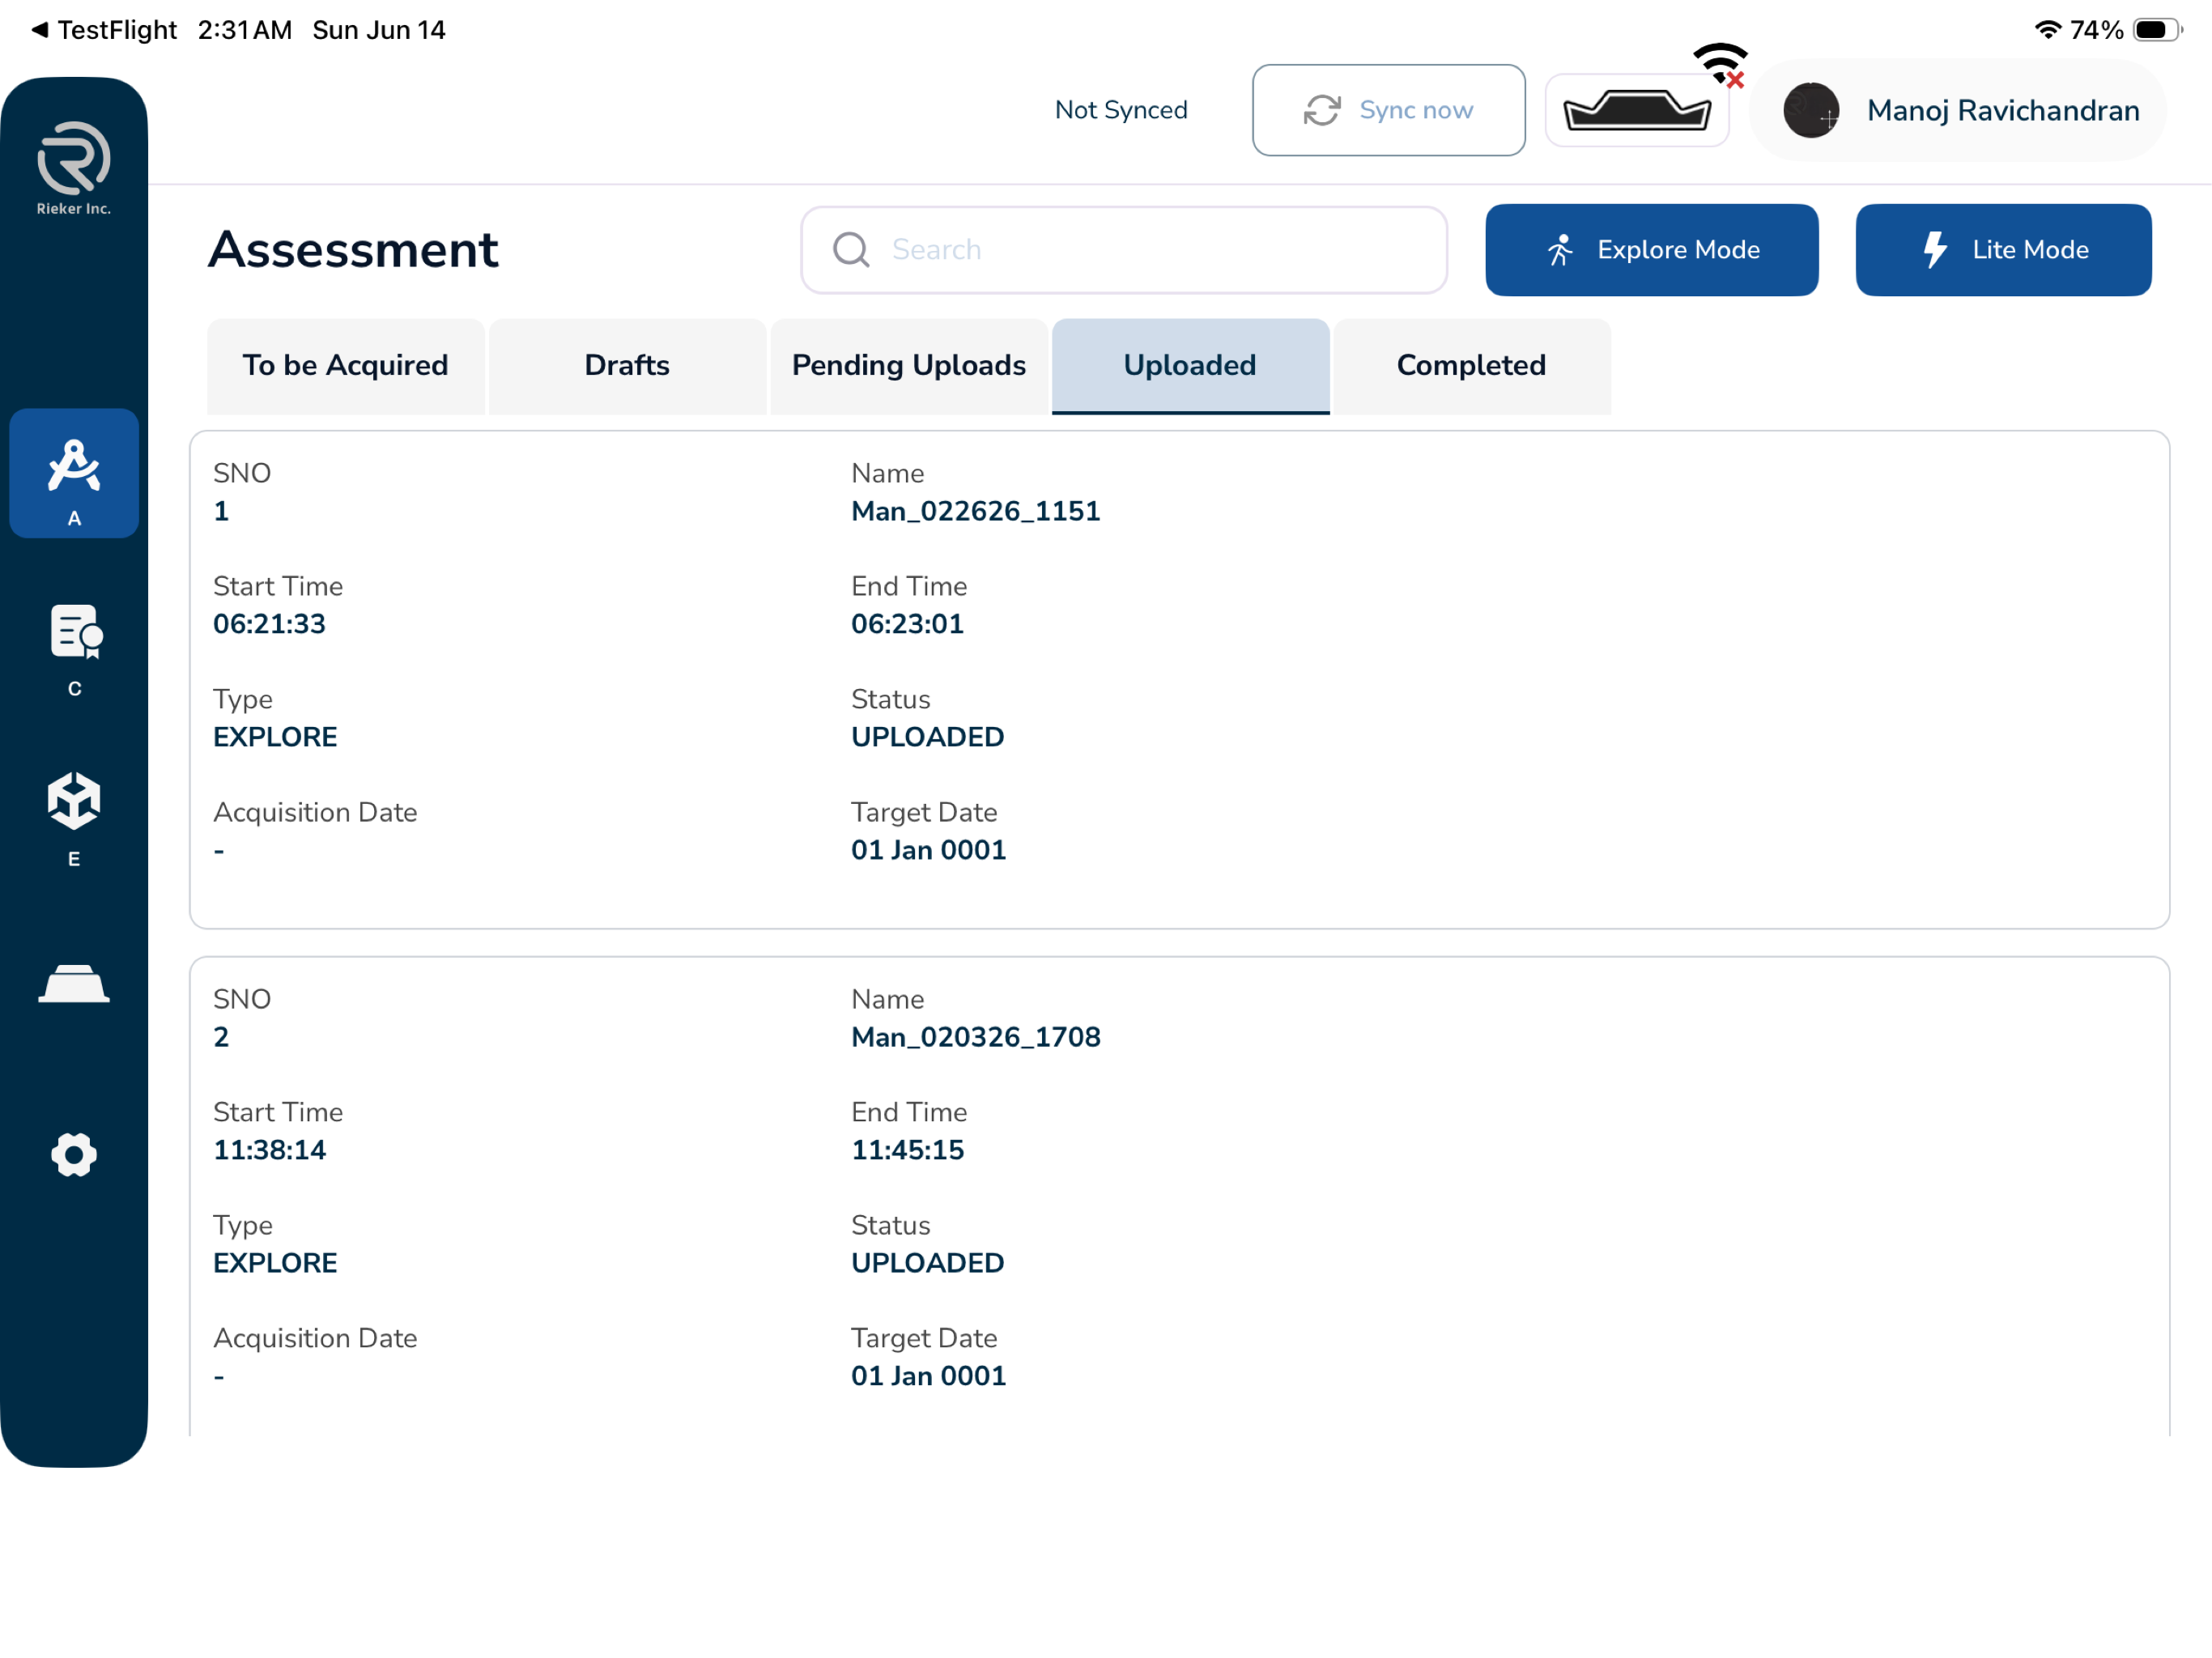Open the scanner device sidebar icon
Viewport: 2212px width, 1658px height.
click(74, 983)
